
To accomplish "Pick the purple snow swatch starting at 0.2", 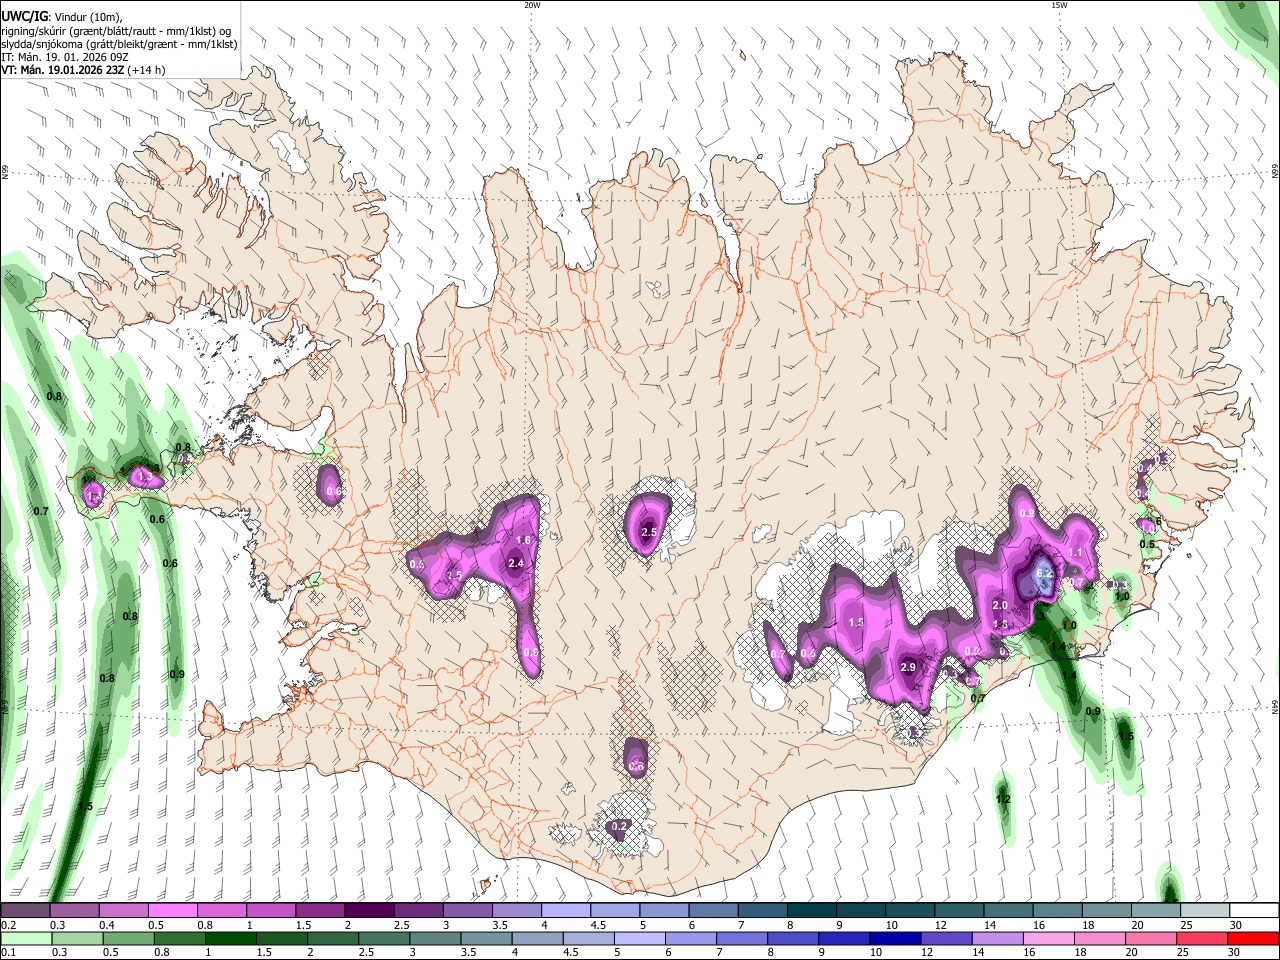I will (24, 910).
